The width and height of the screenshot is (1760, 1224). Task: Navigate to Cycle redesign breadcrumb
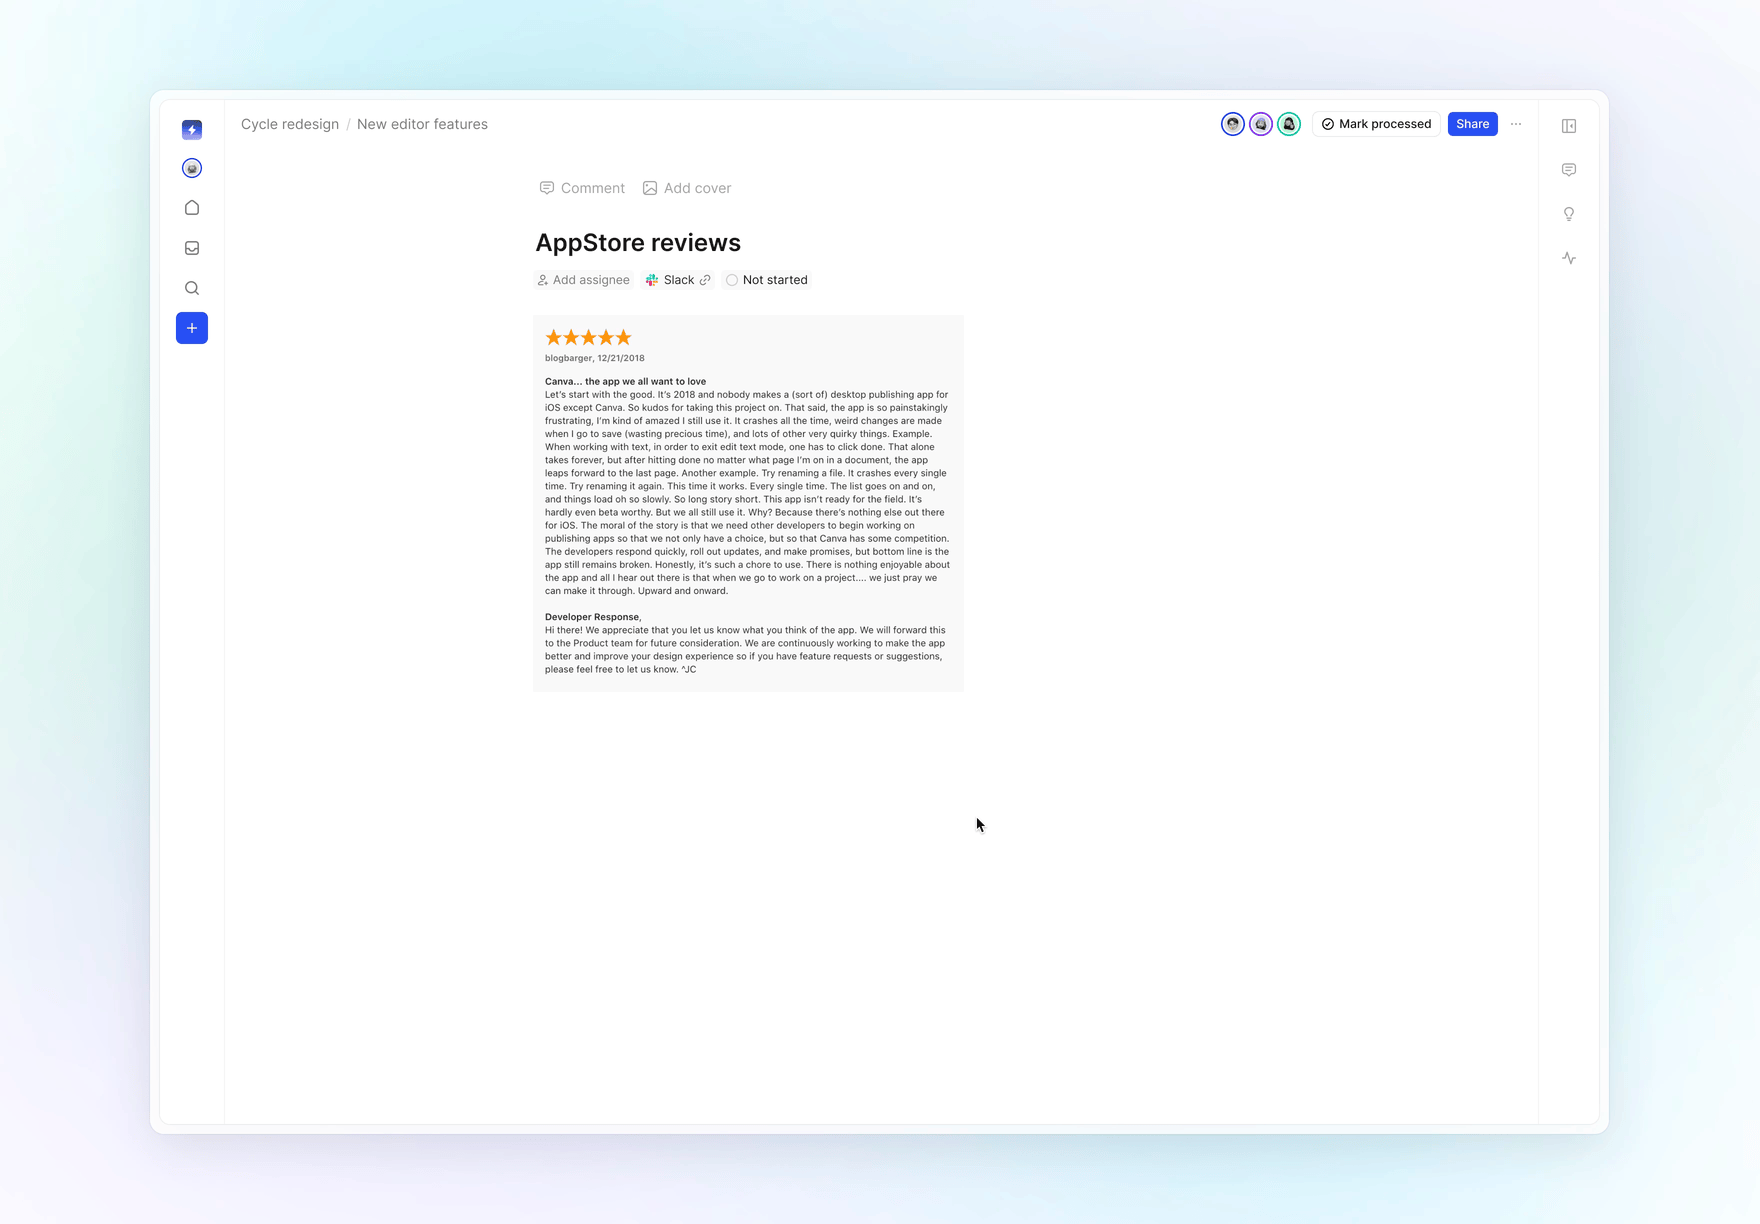coord(290,124)
